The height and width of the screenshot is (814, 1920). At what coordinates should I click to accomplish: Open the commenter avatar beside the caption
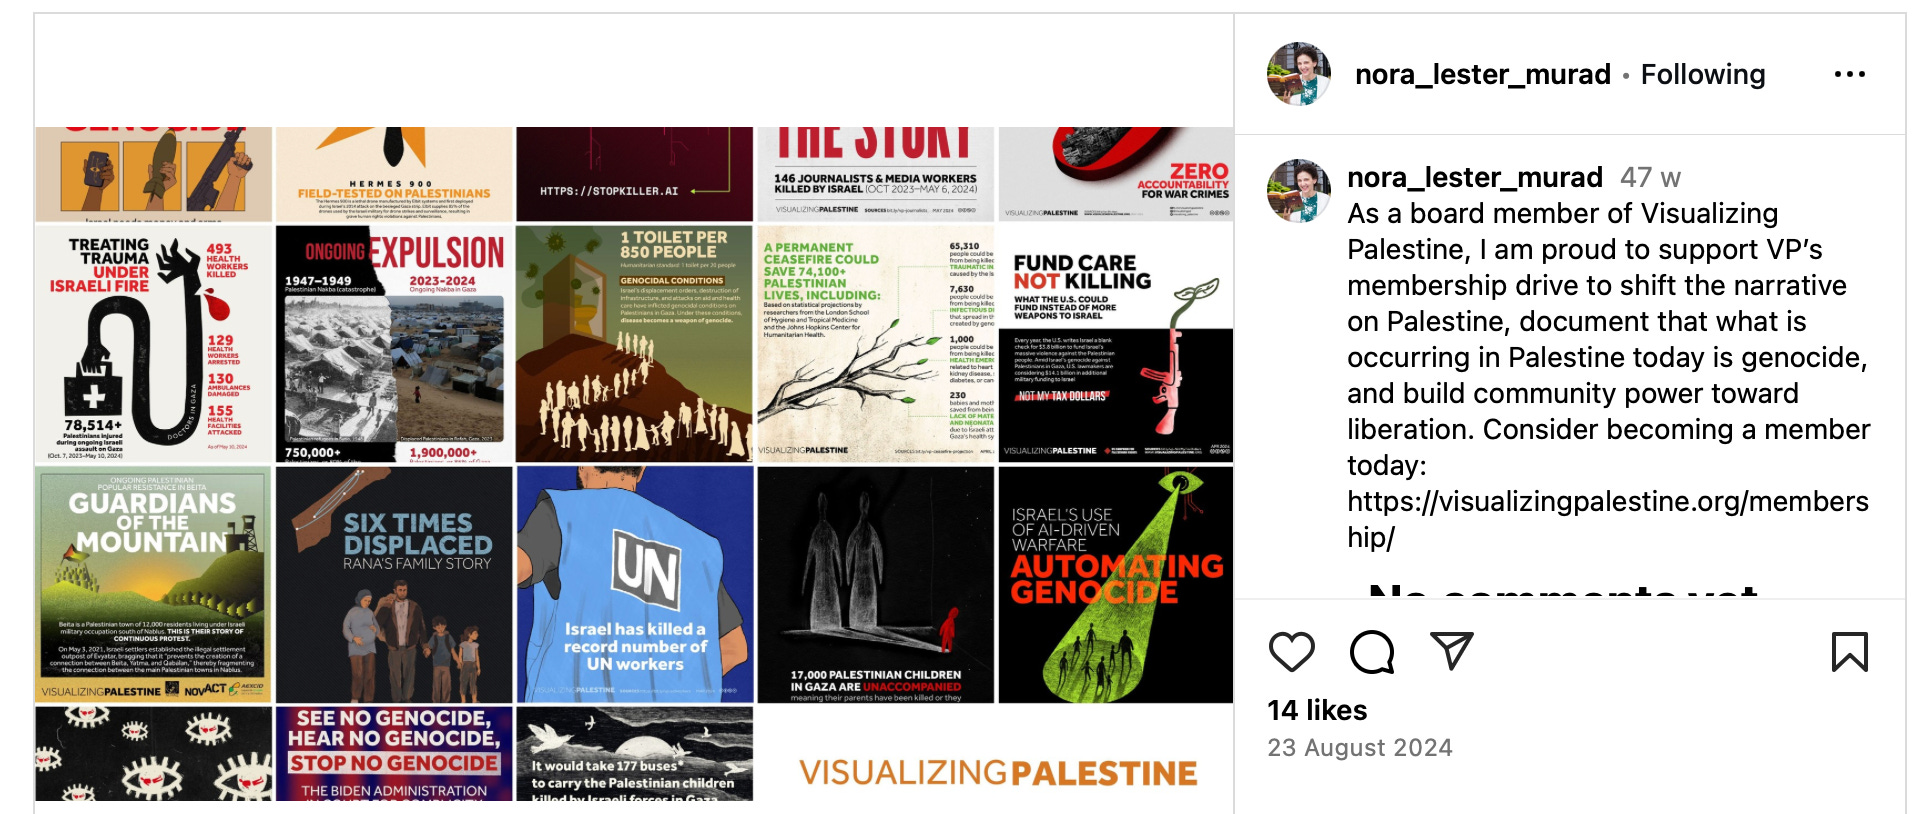pos(1298,190)
